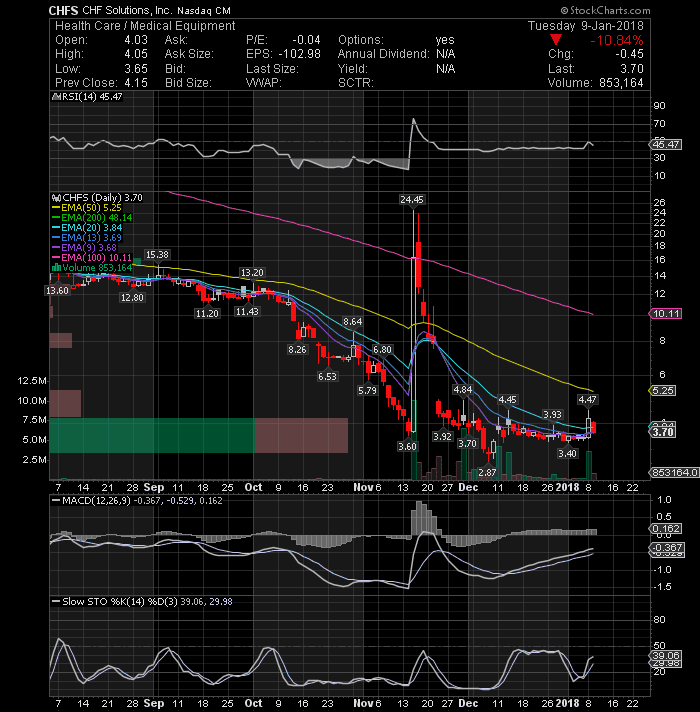The width and height of the screenshot is (700, 712).
Task: Click the 12.5M volume axis label
Action: pos(31,381)
